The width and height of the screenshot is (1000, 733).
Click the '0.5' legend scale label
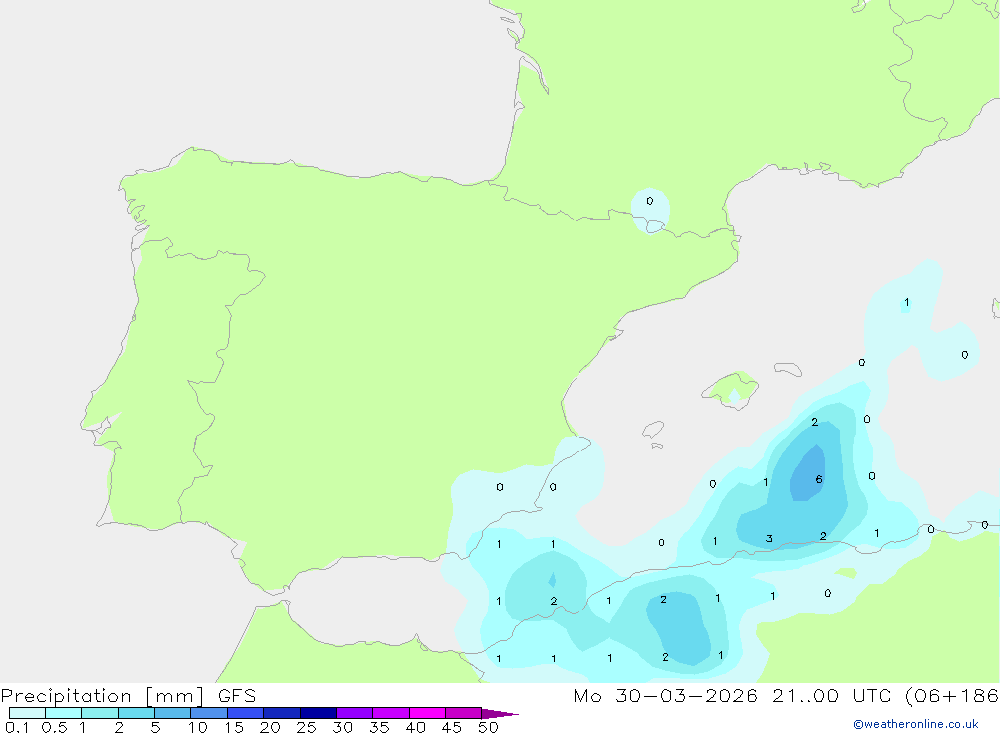coord(54,727)
